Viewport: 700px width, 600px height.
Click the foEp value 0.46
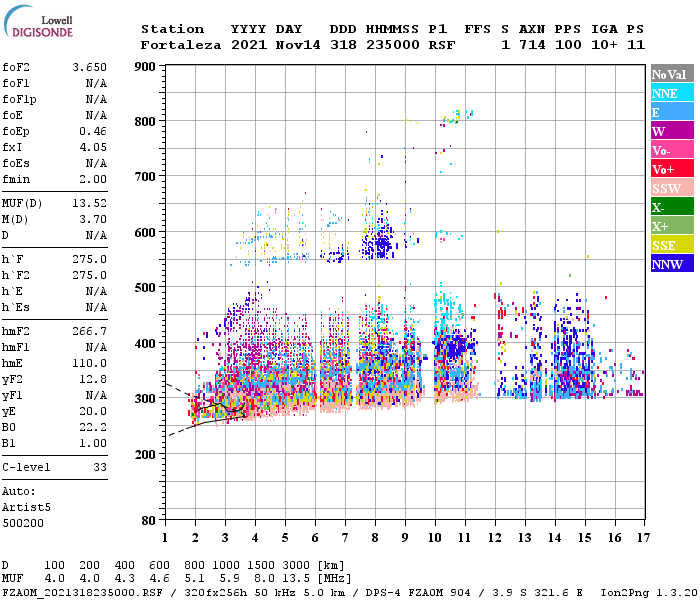click(x=93, y=131)
